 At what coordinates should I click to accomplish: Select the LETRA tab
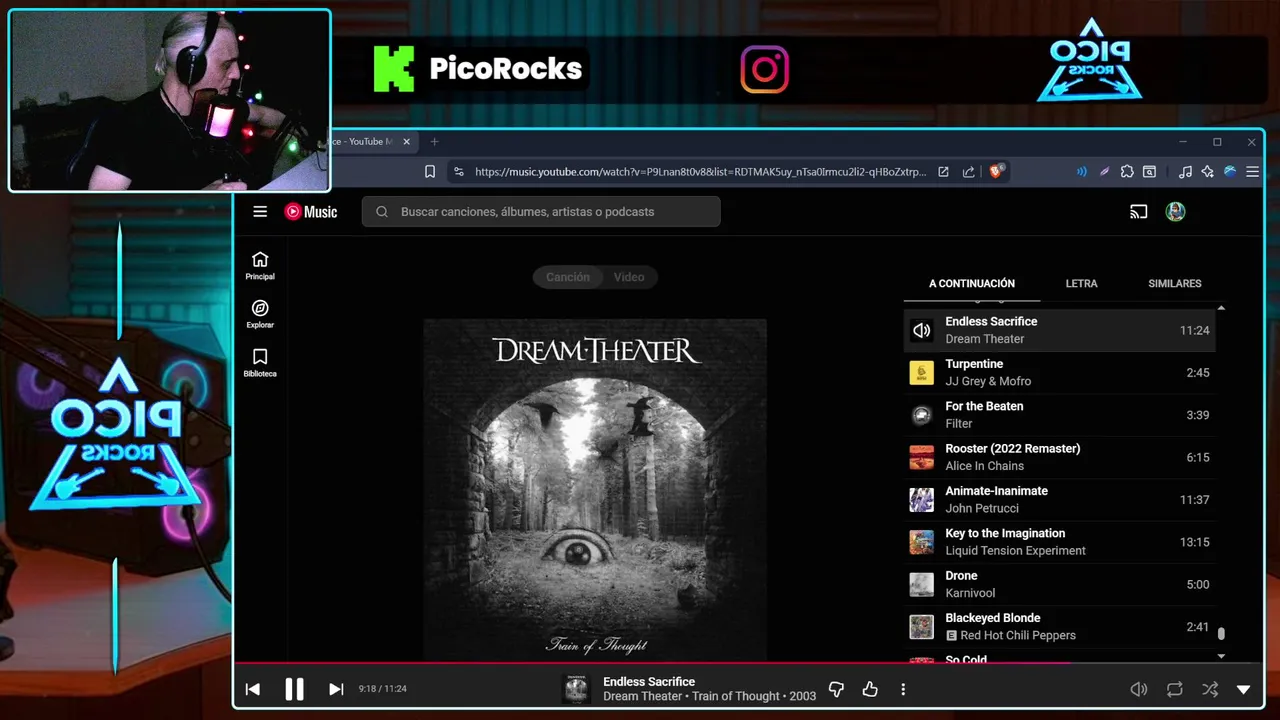click(1081, 283)
